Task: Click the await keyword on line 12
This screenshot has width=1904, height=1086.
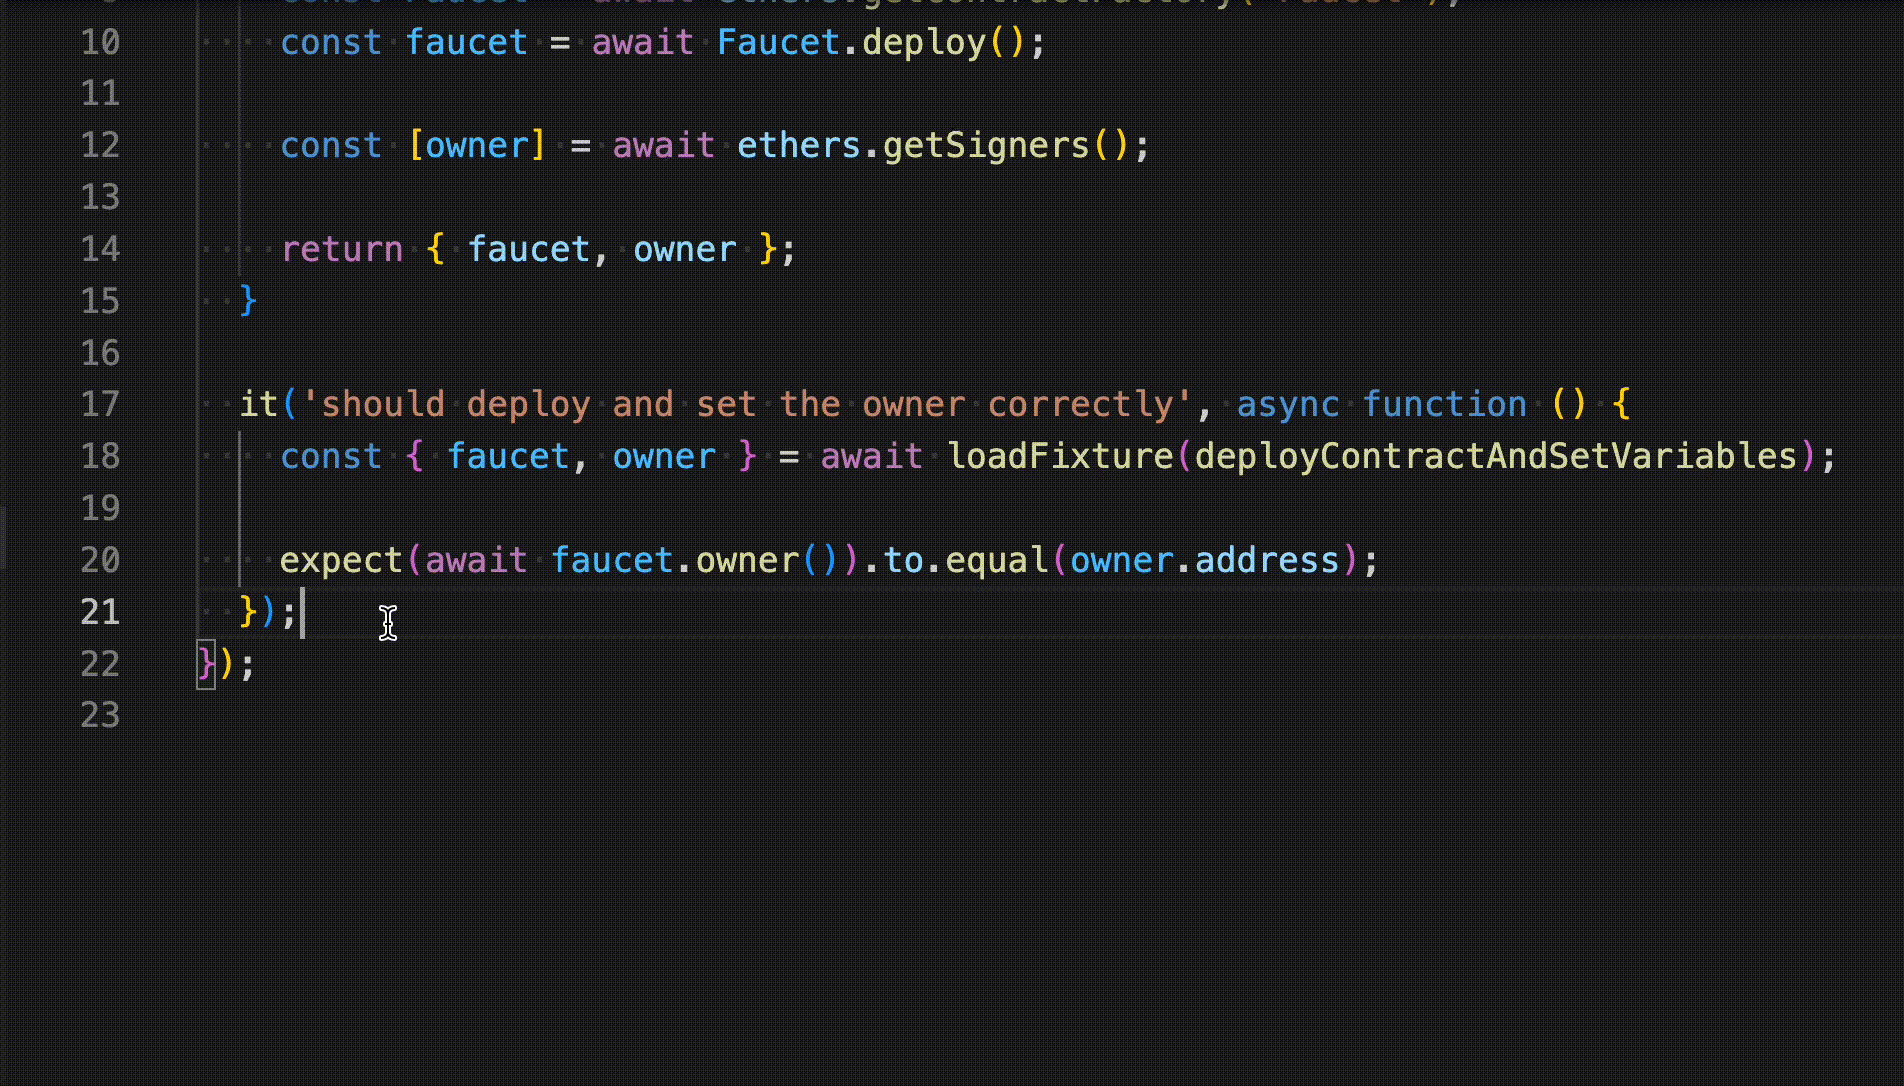Action: pos(662,145)
